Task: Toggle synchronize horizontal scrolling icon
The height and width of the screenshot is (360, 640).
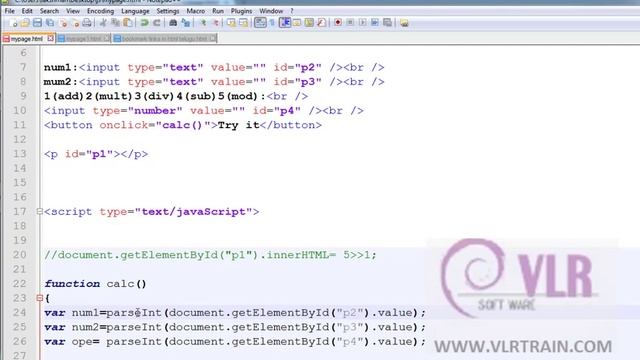Action: click(x=244, y=23)
